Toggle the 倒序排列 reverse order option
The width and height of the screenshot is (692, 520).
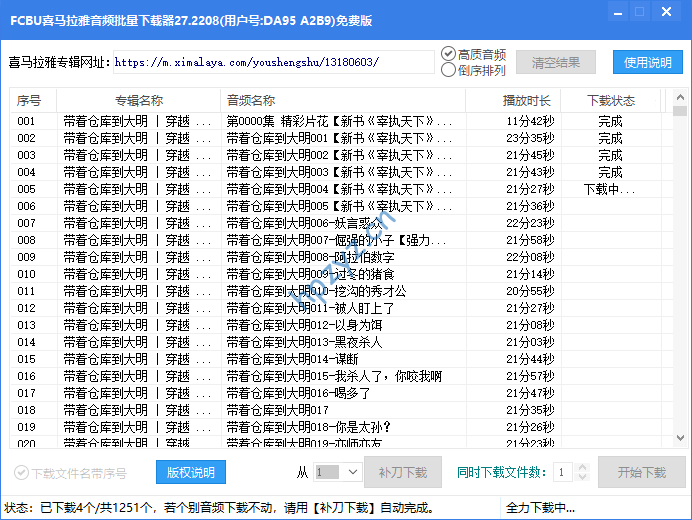[448, 70]
